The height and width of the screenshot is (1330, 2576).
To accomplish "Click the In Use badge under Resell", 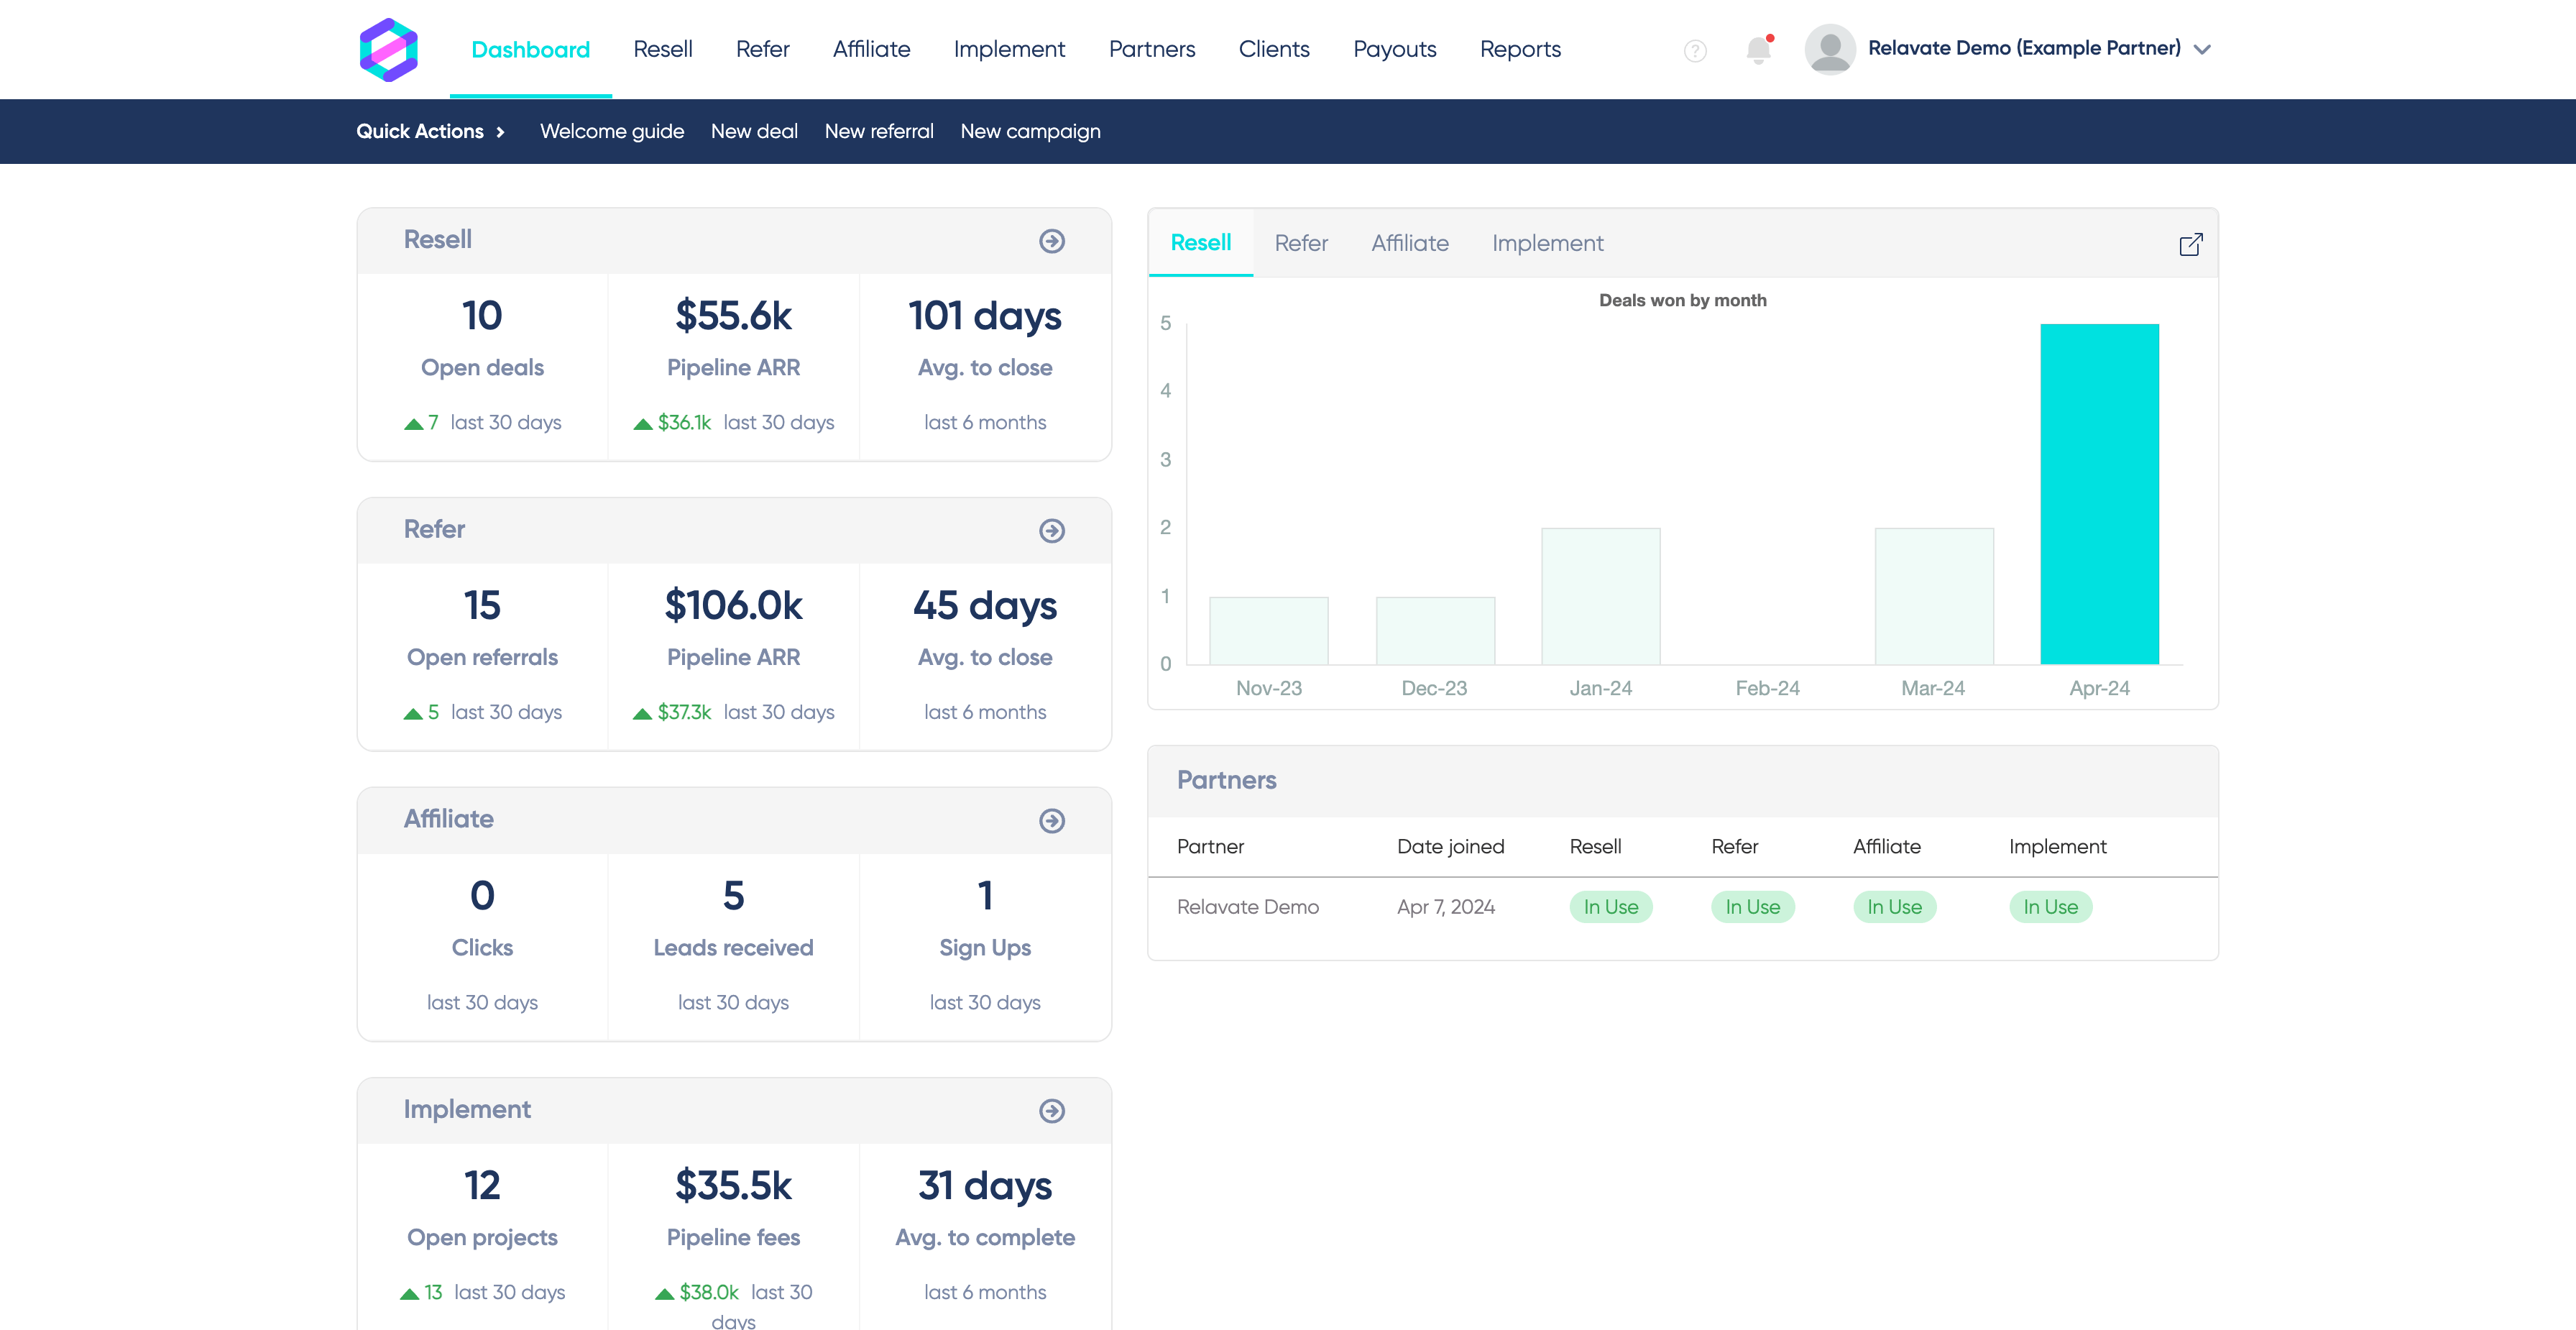I will point(1610,907).
